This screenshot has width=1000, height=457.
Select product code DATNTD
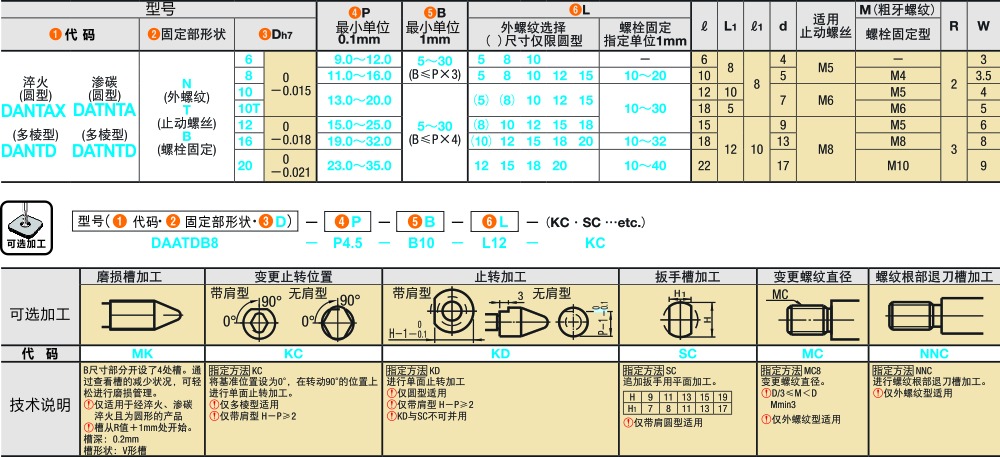click(x=105, y=150)
